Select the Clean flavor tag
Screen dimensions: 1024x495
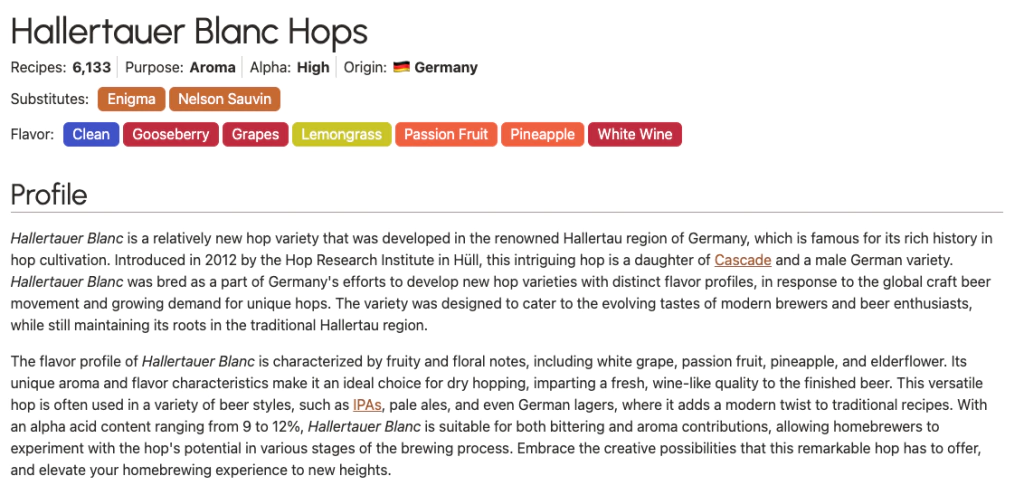pyautogui.click(x=91, y=134)
